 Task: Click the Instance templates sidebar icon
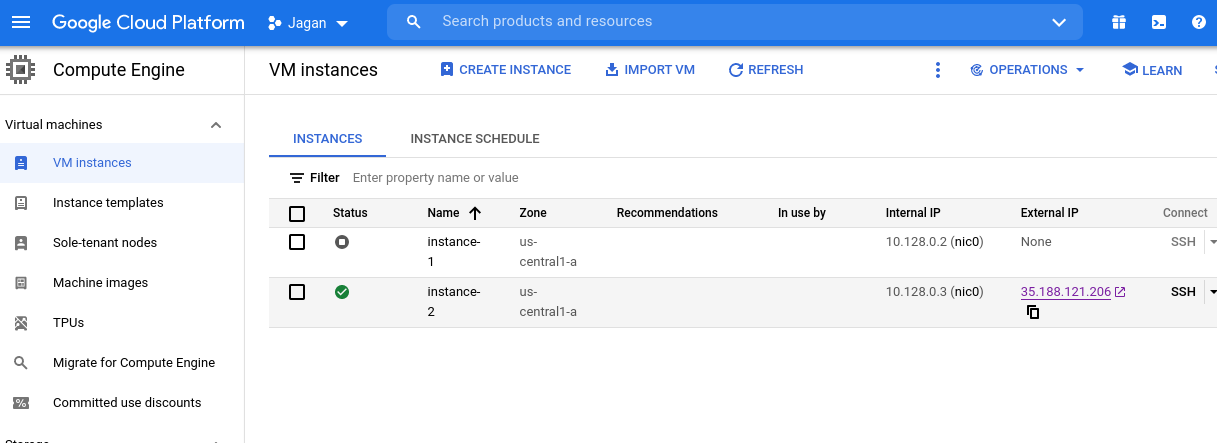click(21, 203)
